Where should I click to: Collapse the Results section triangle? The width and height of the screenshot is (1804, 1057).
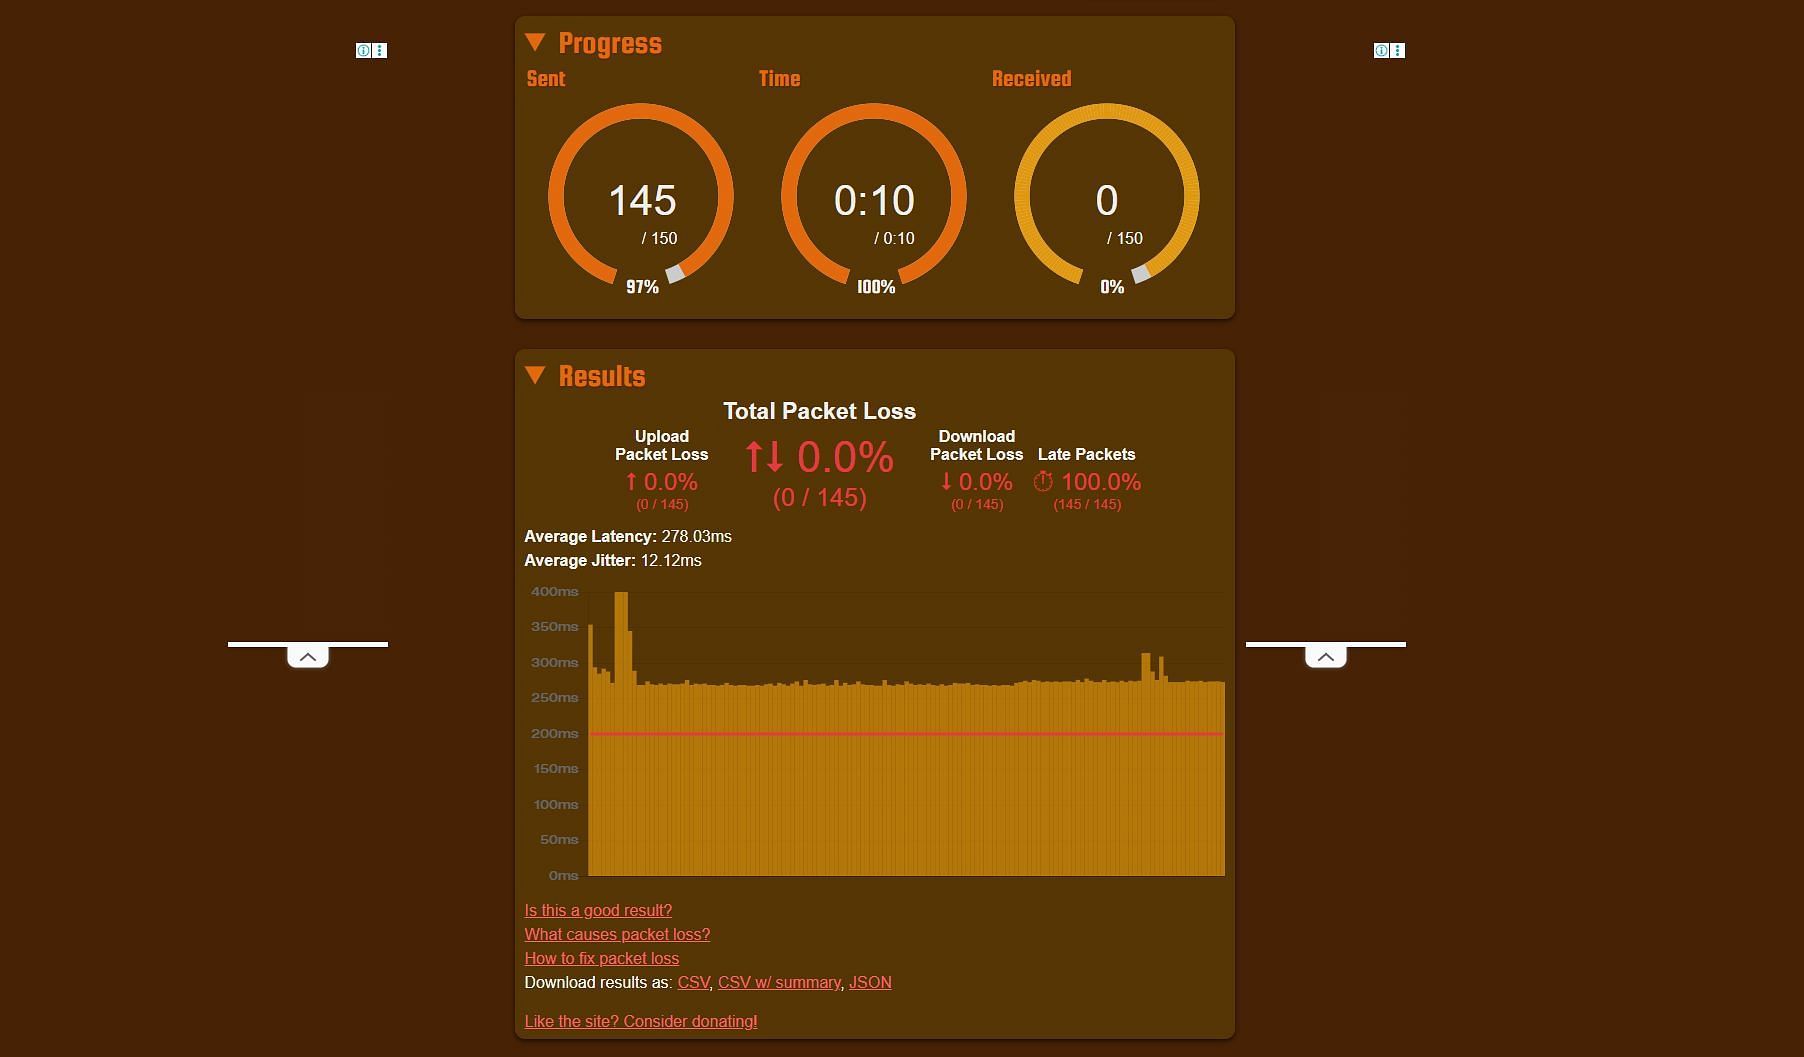[535, 375]
